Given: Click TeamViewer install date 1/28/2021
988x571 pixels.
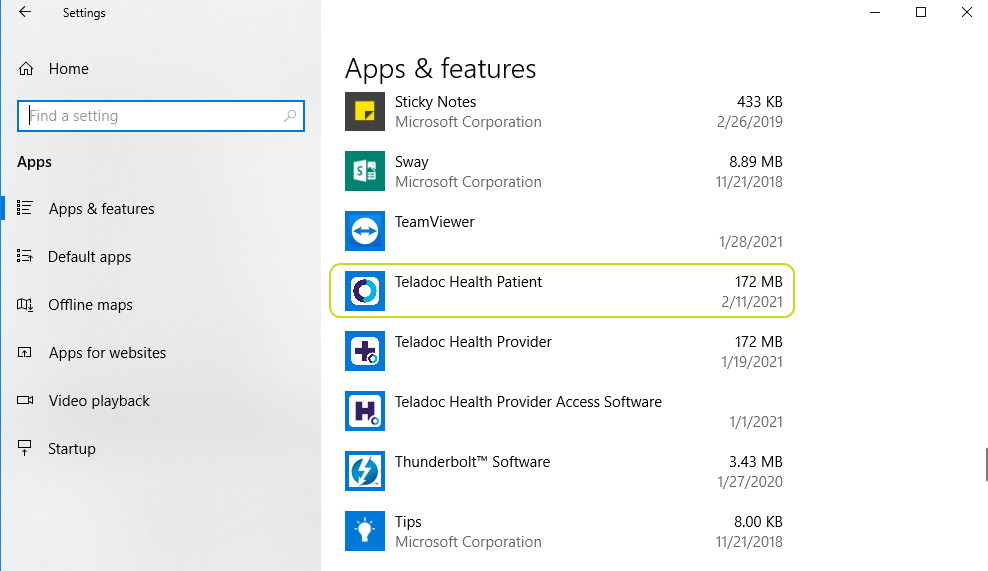Looking at the screenshot, I should pyautogui.click(x=750, y=242).
